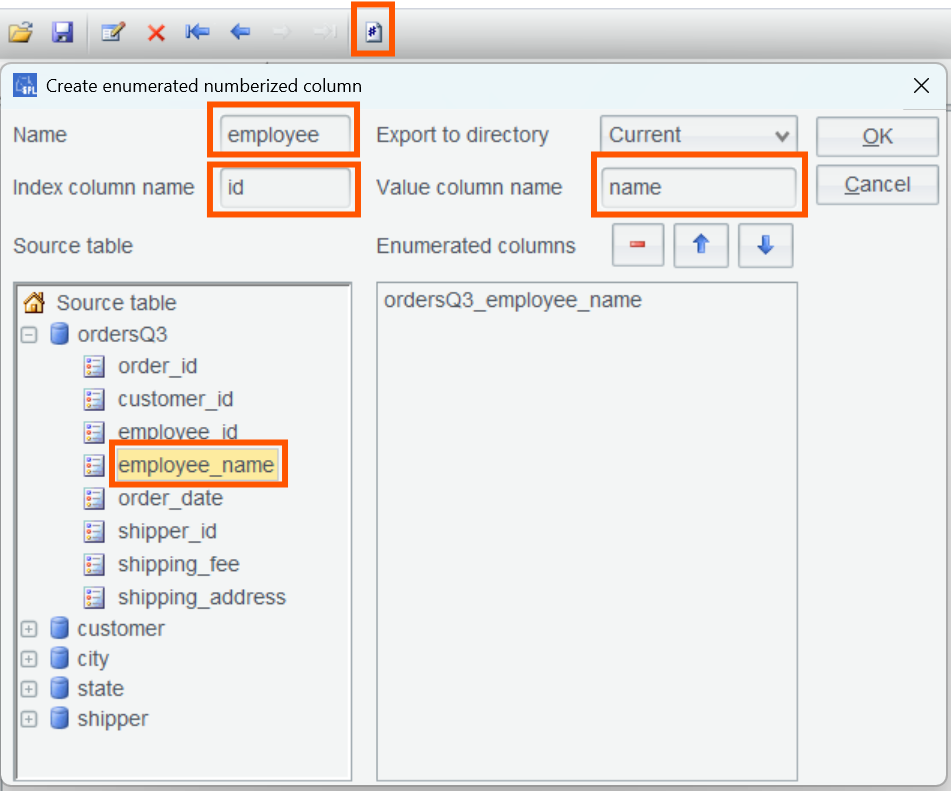This screenshot has height=791, width=951.
Task: Select the order_date tree row
Action: pos(170,498)
